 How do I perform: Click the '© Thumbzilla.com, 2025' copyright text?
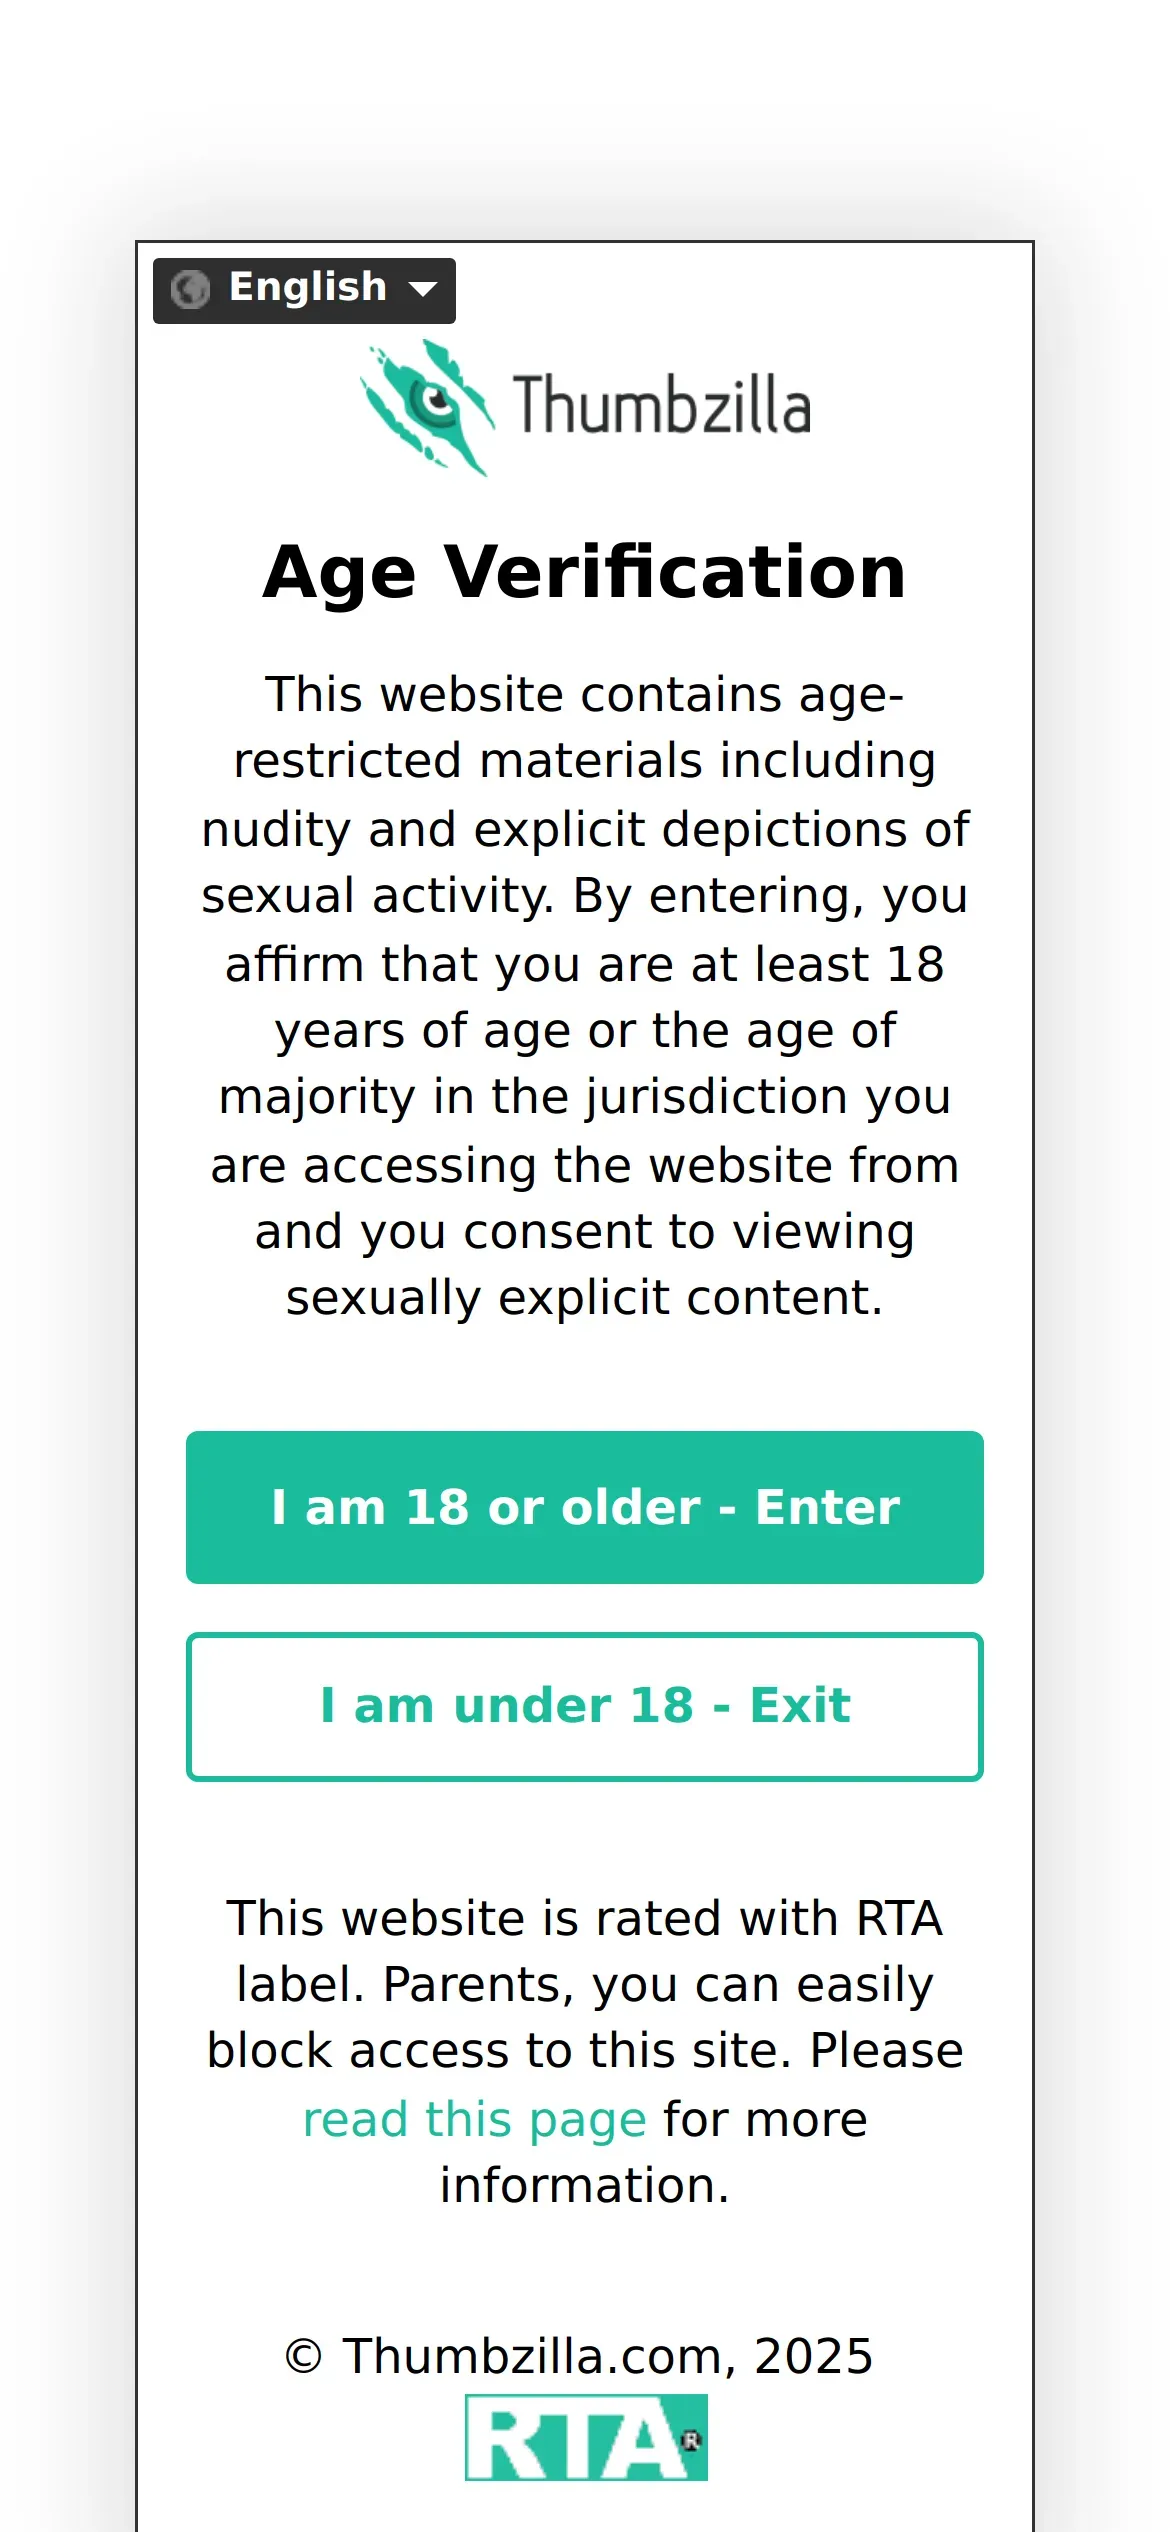579,2356
